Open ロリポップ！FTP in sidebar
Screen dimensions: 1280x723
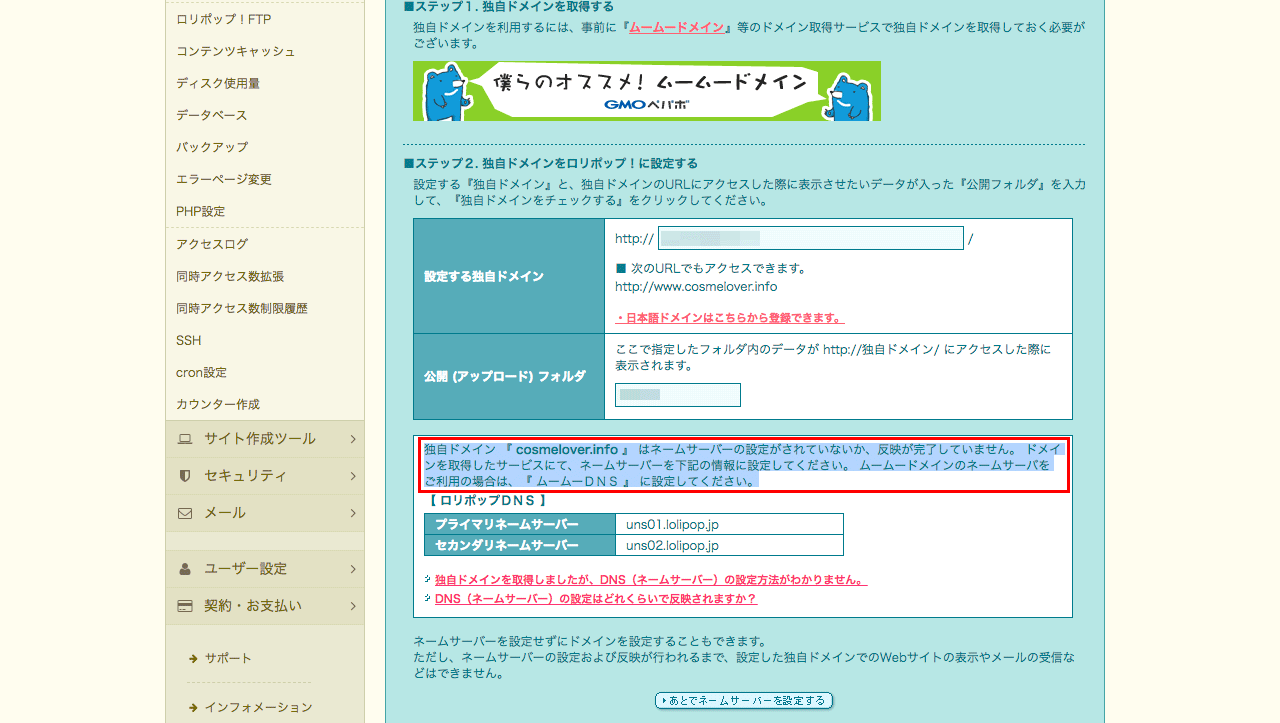tap(223, 19)
